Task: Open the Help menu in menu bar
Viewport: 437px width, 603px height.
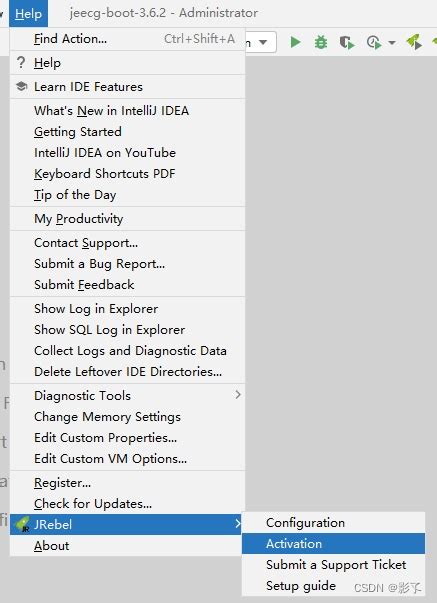Action: 28,13
